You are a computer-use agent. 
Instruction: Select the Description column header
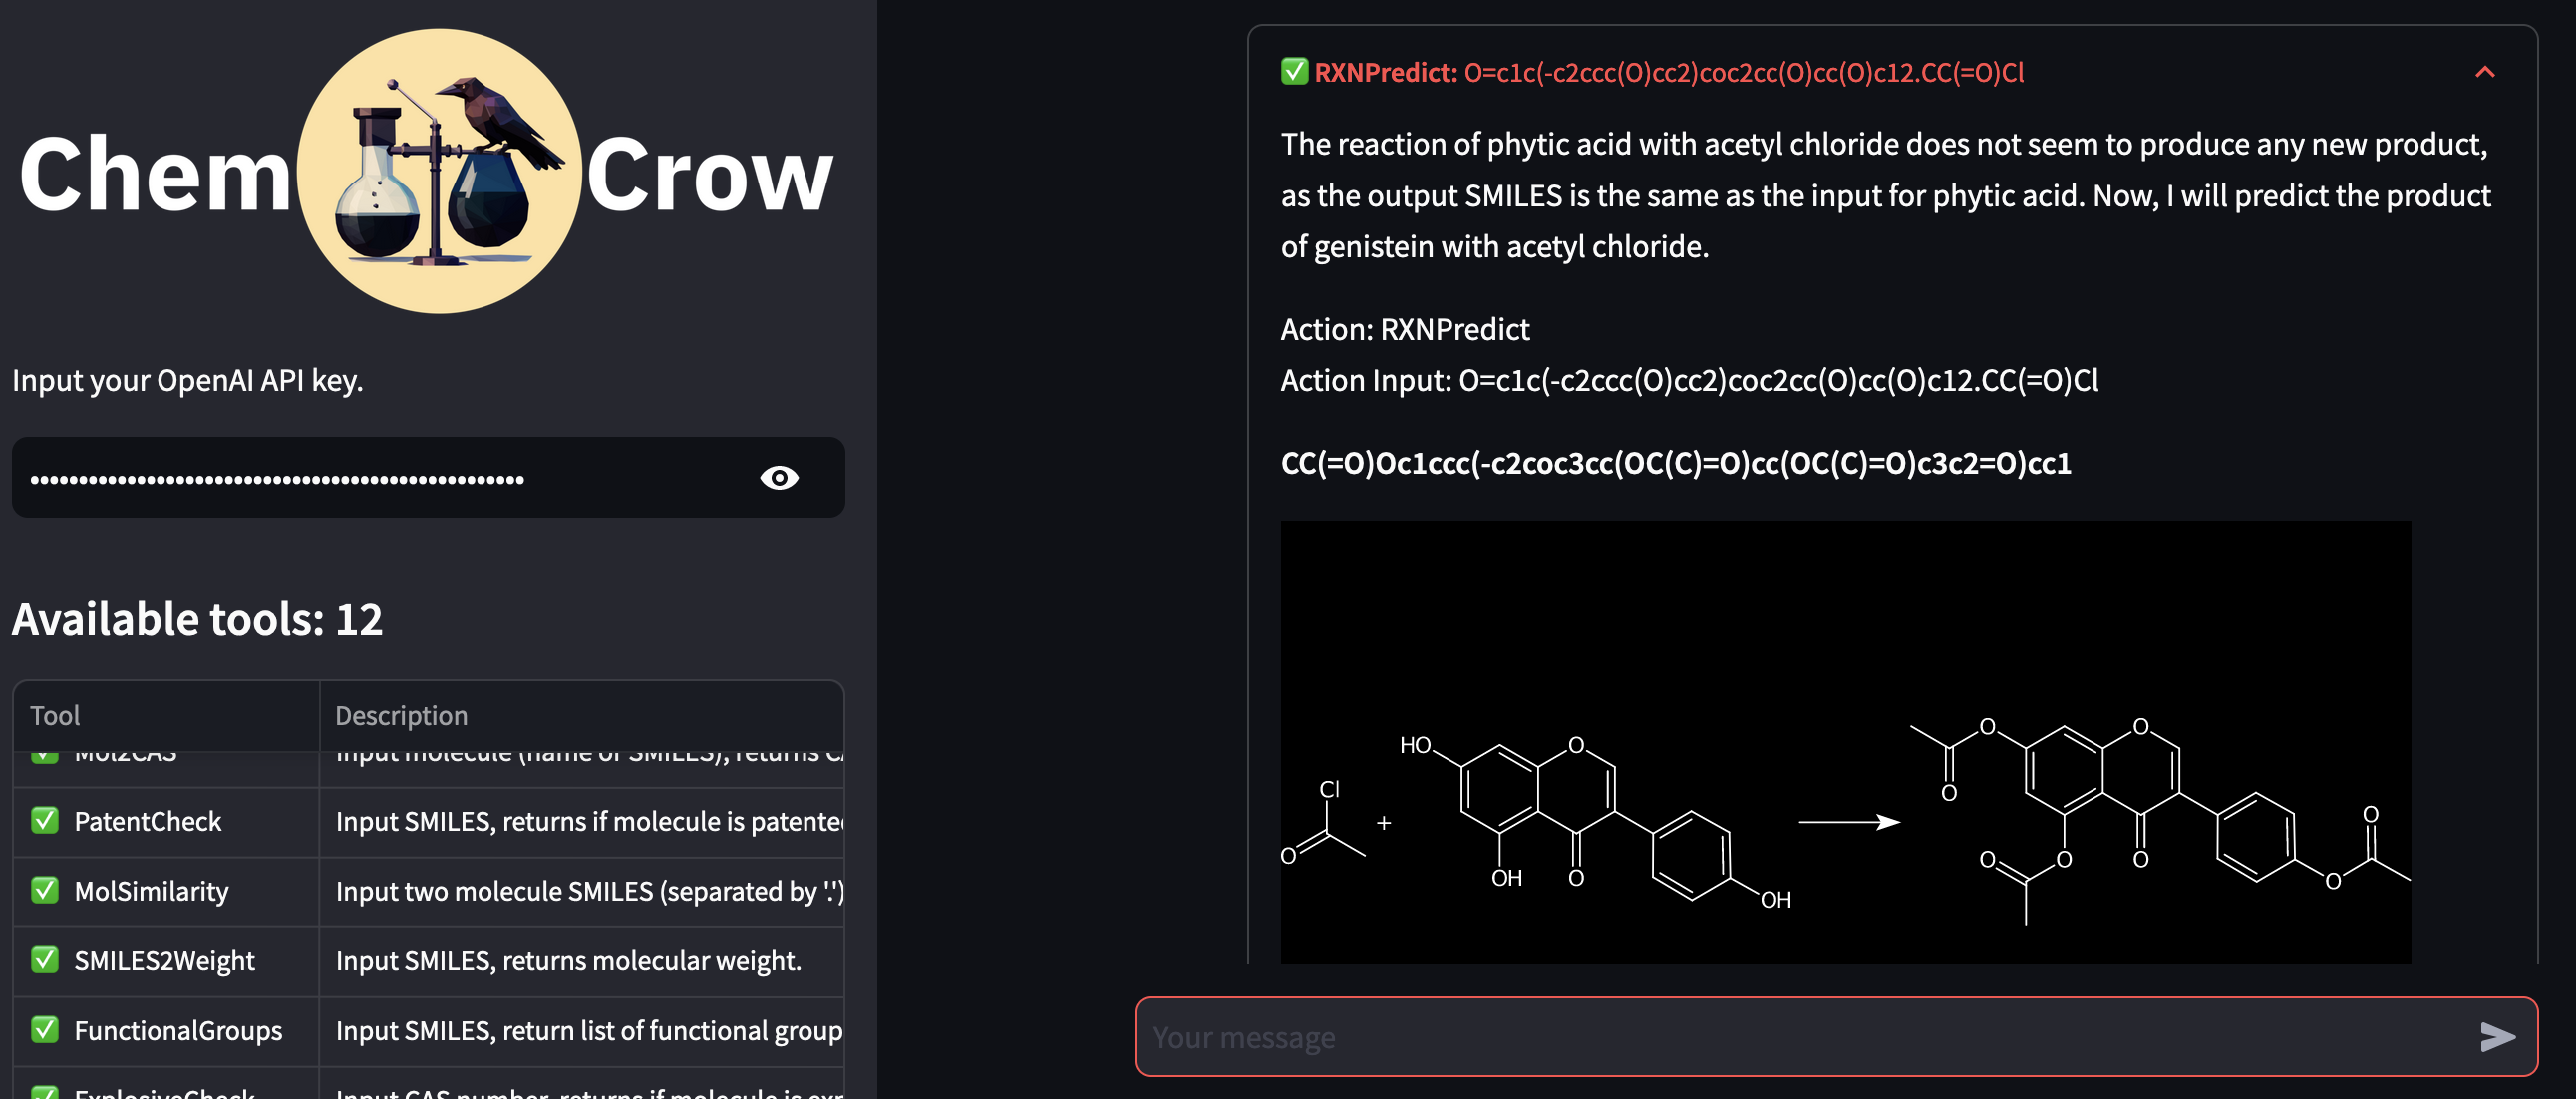(402, 715)
